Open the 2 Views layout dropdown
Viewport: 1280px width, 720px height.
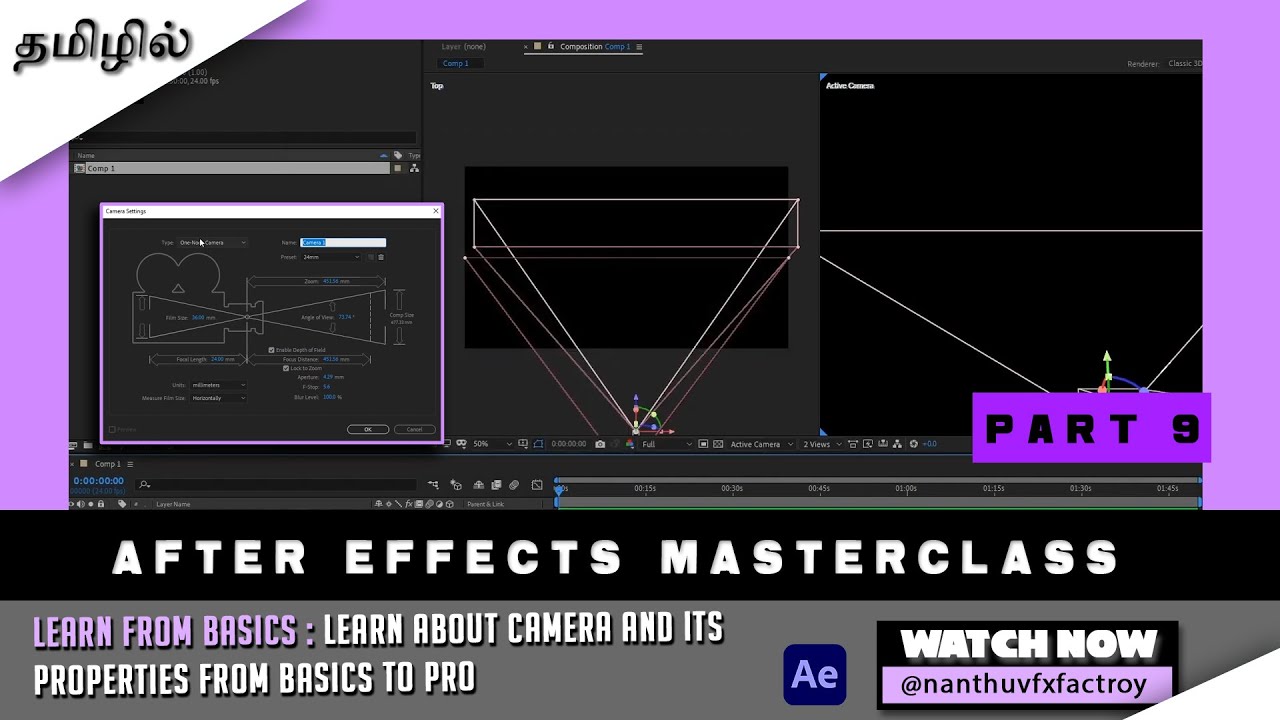click(x=823, y=444)
